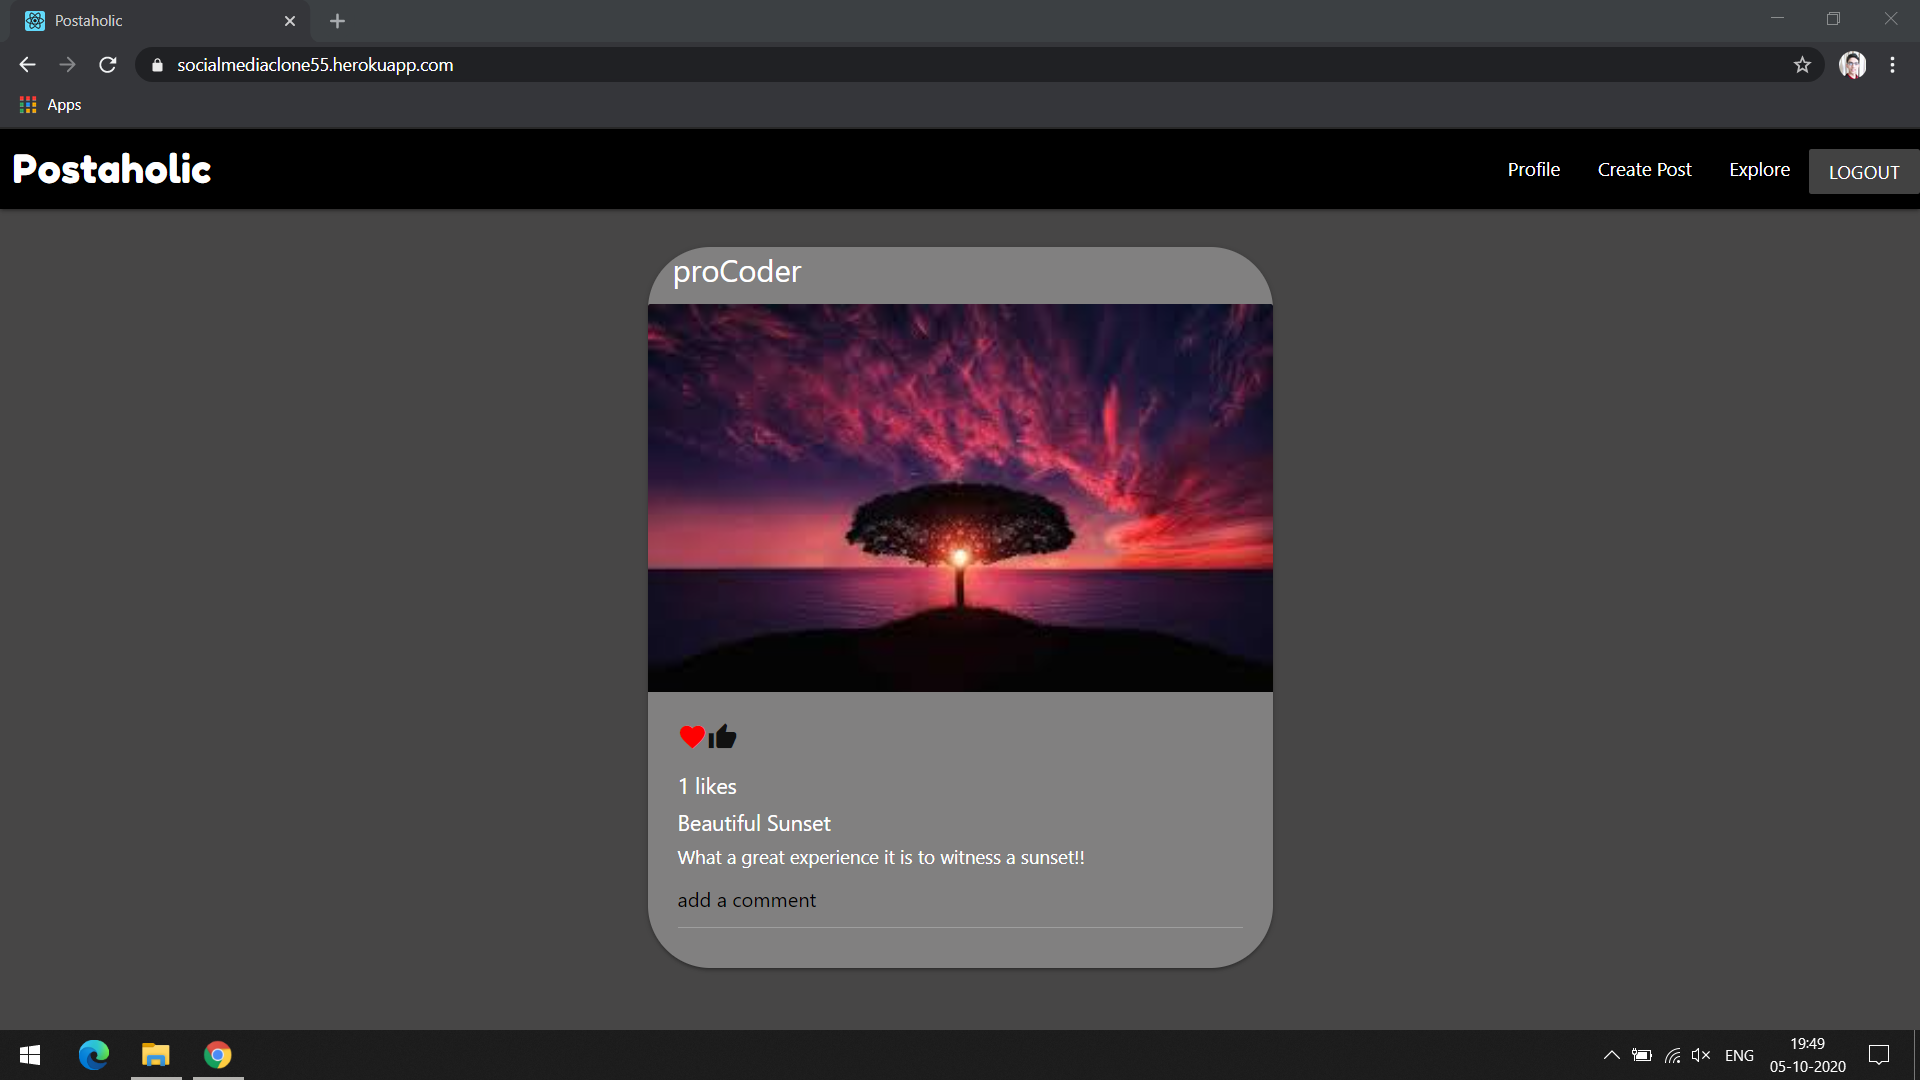The image size is (1920, 1080).
Task: Open the Profile nav link
Action: pos(1533,170)
